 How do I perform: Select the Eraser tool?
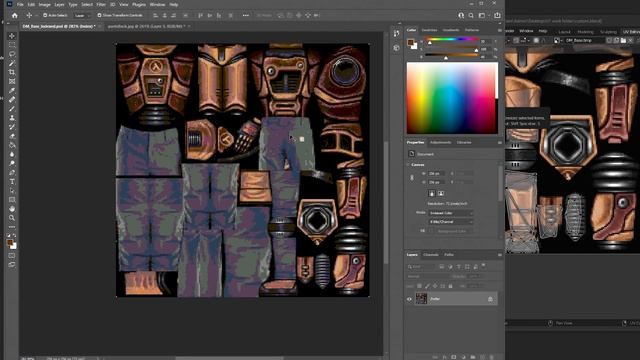(12, 136)
